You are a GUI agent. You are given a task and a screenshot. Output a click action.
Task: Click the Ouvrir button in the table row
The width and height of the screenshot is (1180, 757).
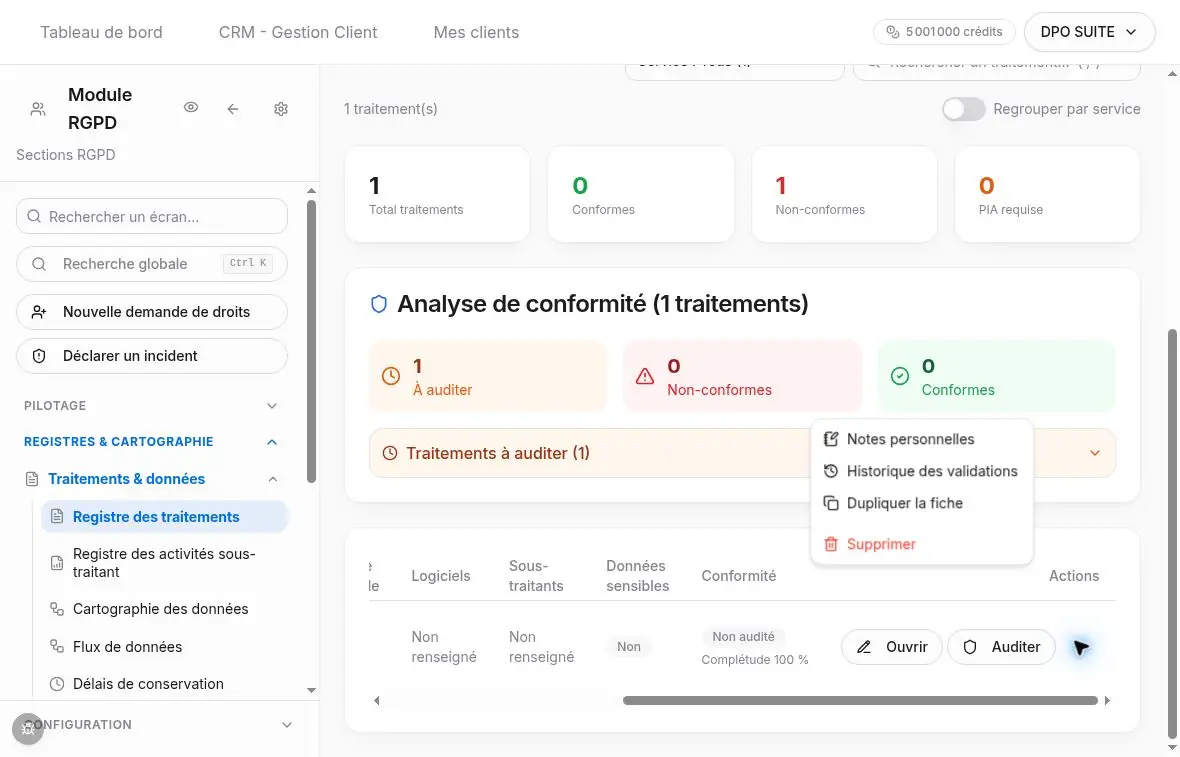(x=892, y=647)
